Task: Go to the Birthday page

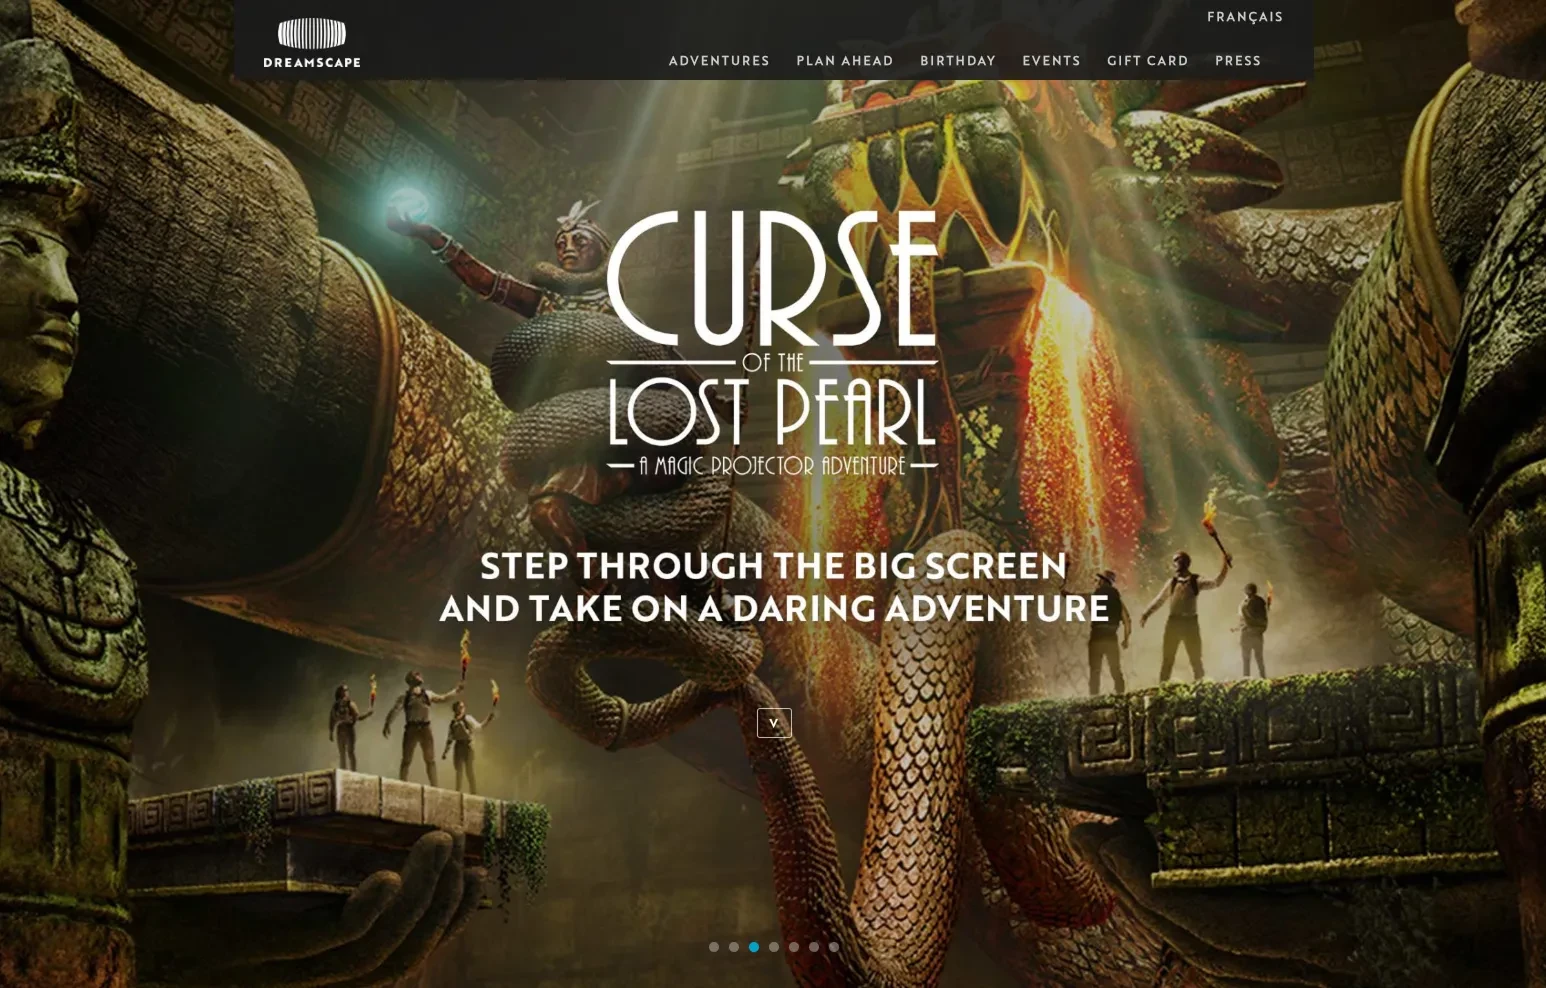Action: click(958, 61)
